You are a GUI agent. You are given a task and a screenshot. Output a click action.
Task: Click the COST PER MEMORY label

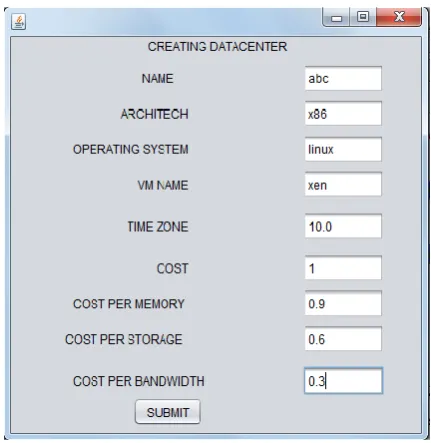point(129,304)
